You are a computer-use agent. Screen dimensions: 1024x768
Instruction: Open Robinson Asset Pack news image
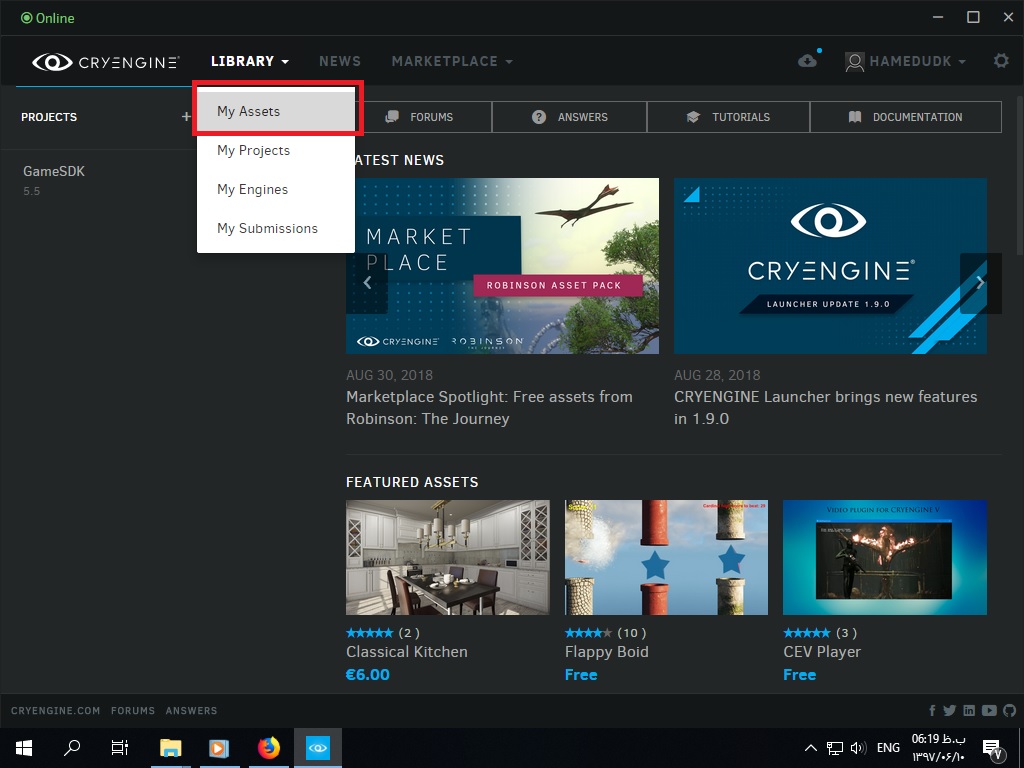[x=502, y=266]
